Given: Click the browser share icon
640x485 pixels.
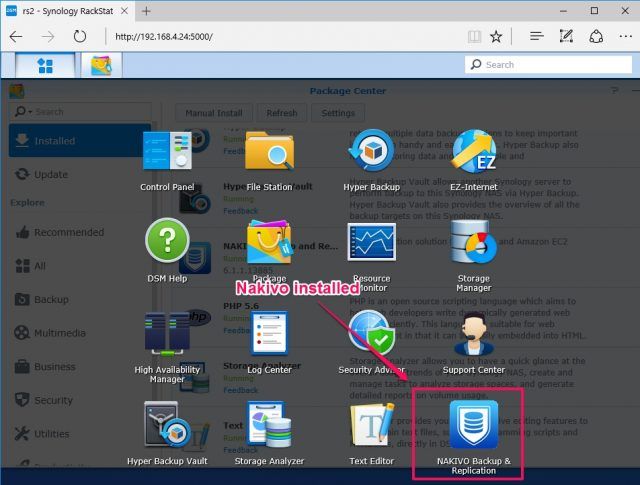Looking at the screenshot, I should (596, 37).
